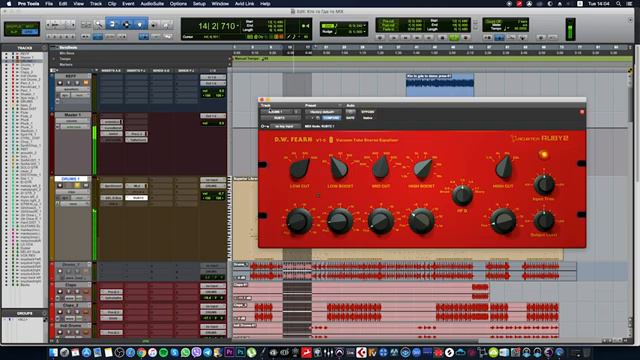The image size is (640, 360).
Task: Select the Grabber tool
Action: [140, 24]
